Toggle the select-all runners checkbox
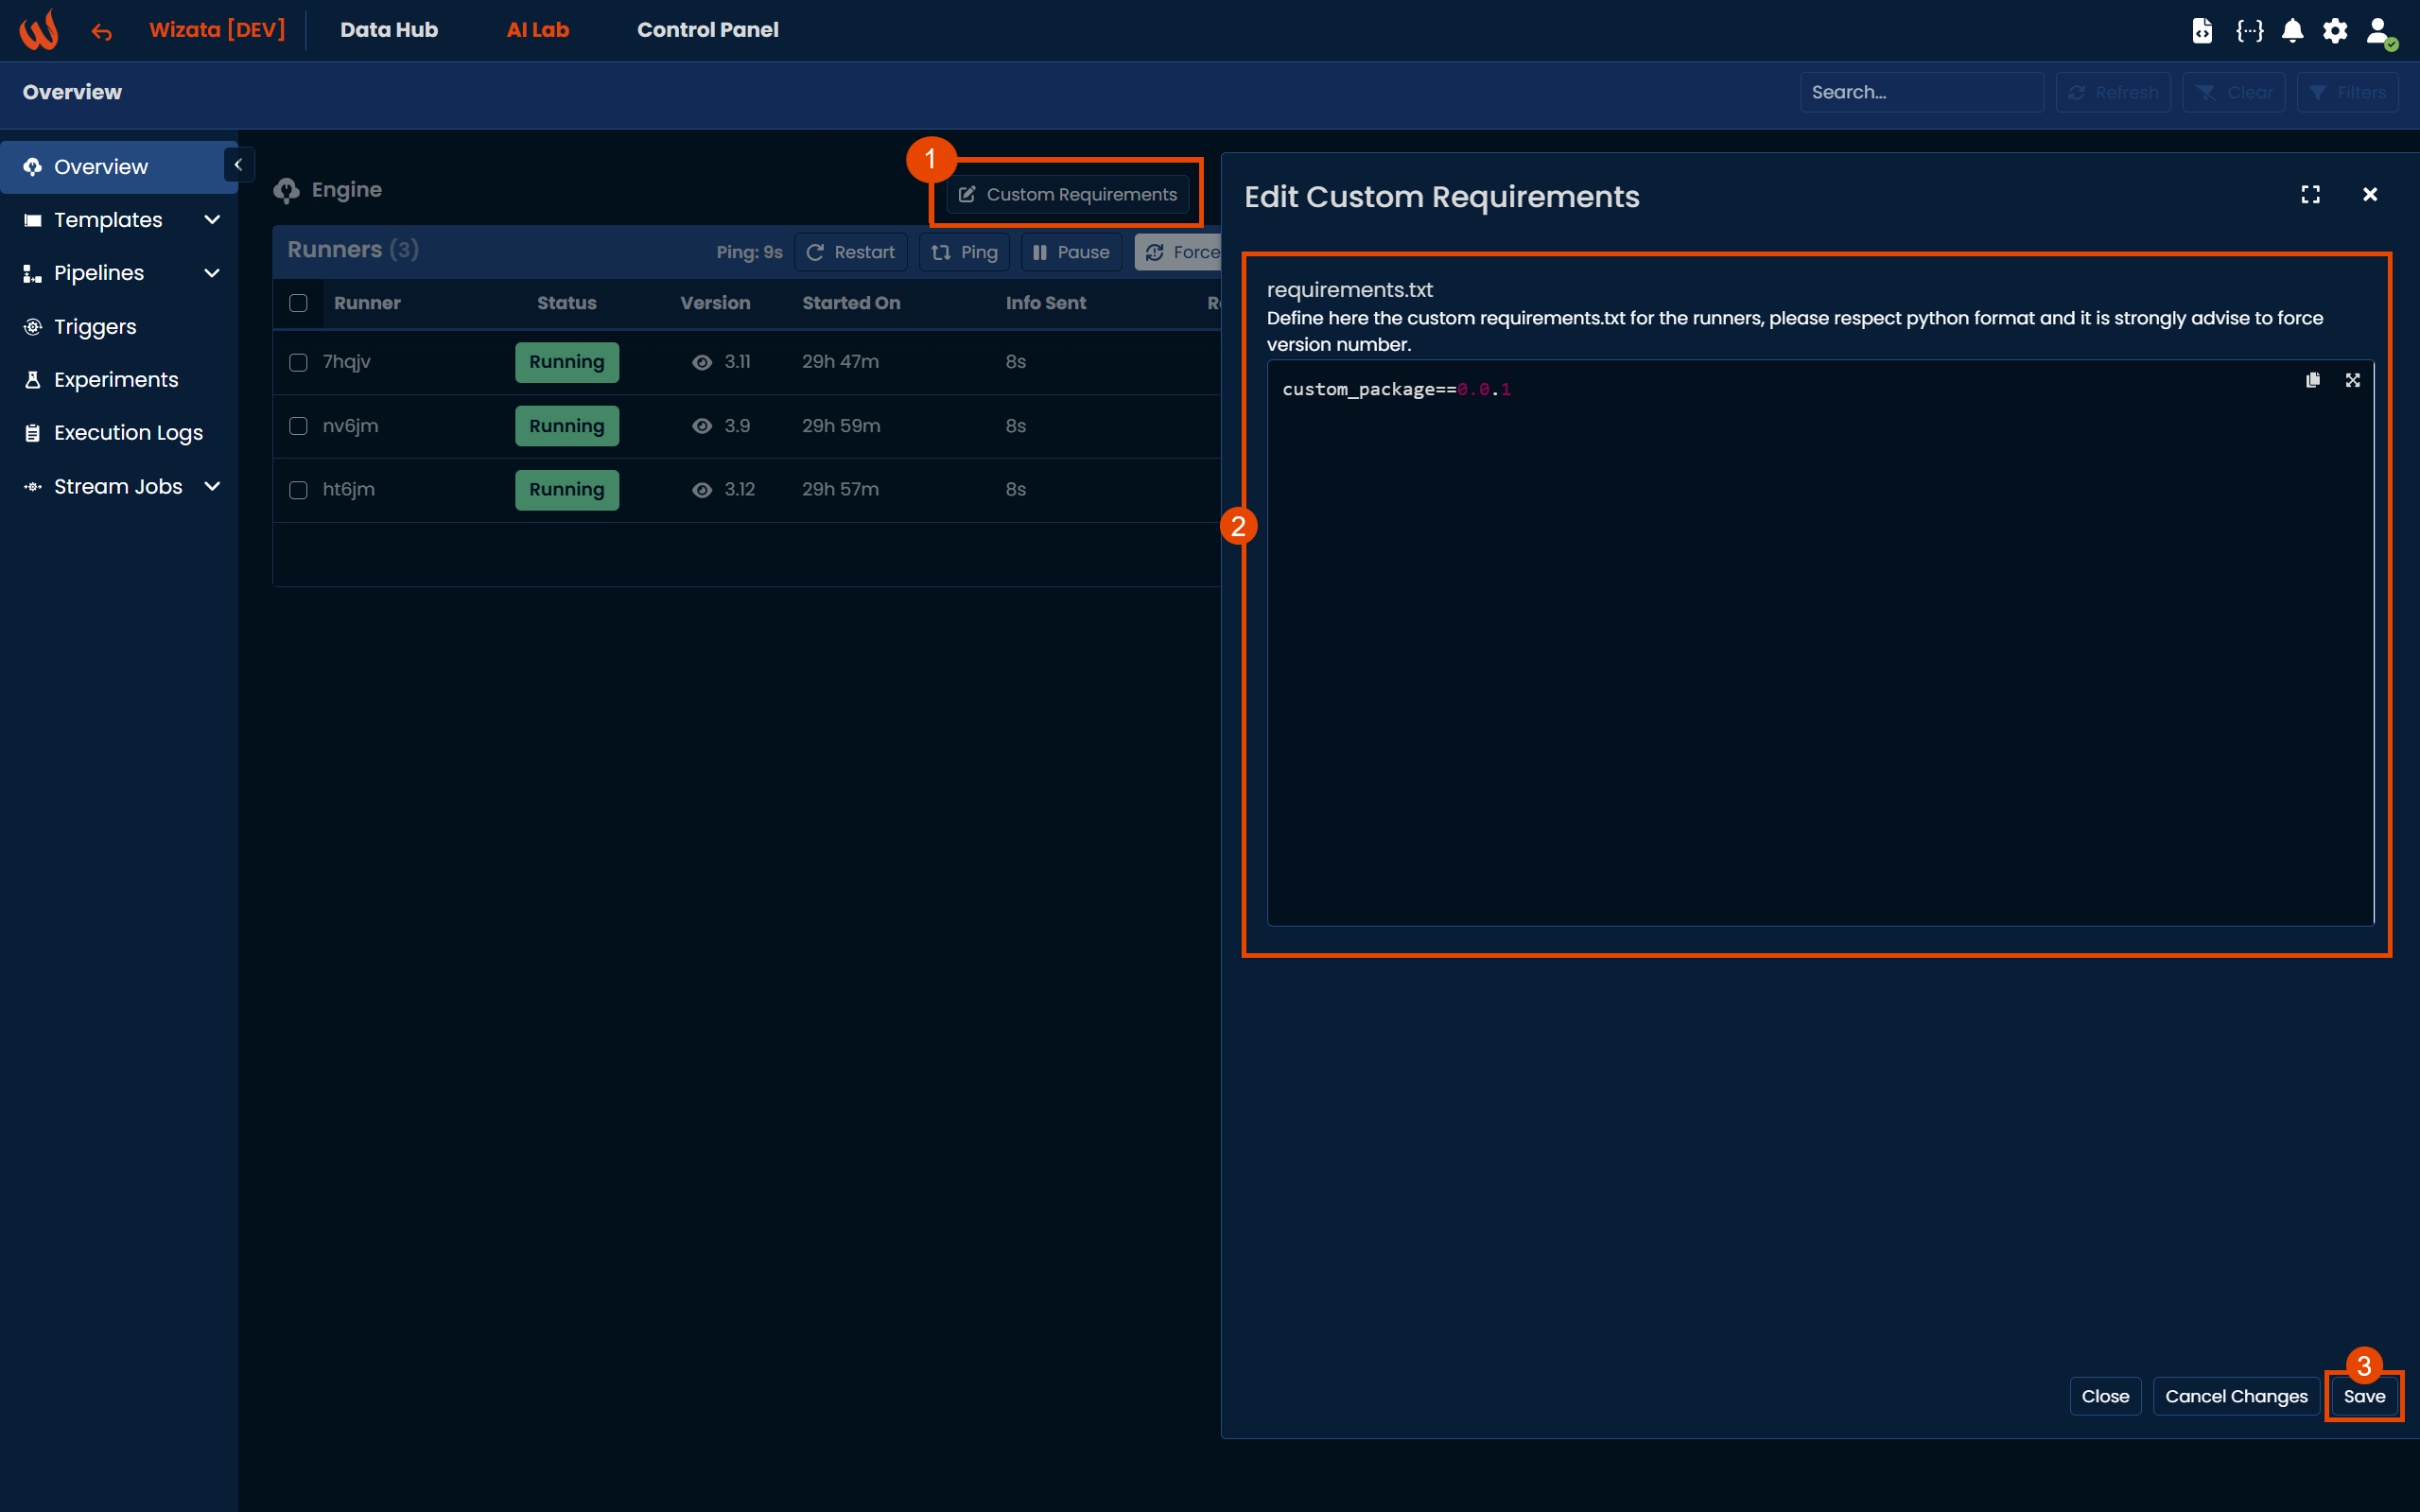The width and height of the screenshot is (2420, 1512). click(298, 303)
